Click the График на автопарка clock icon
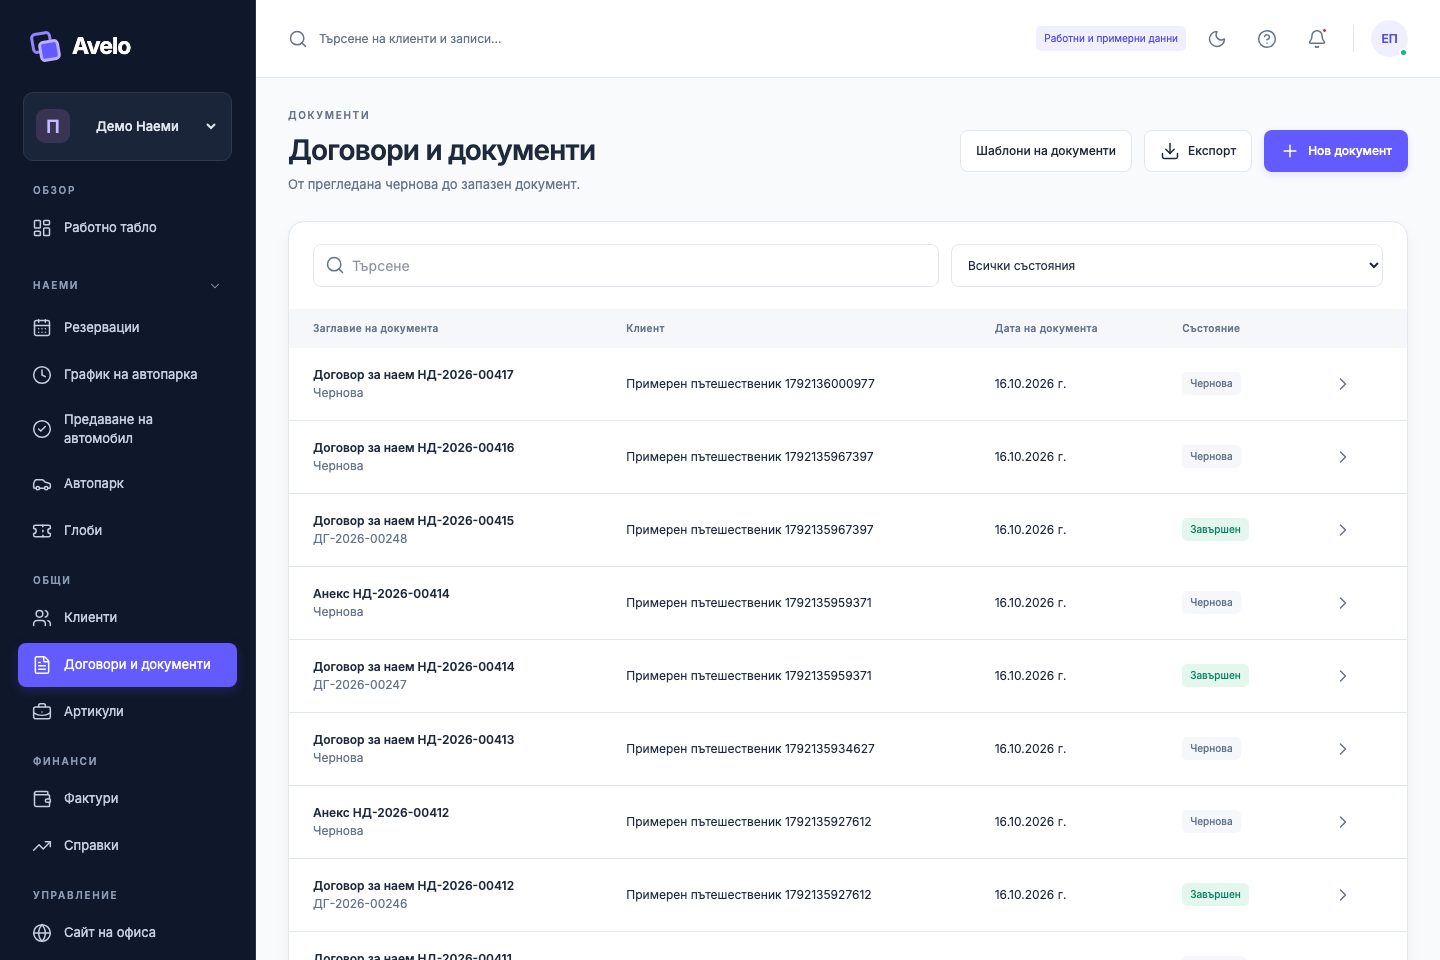The width and height of the screenshot is (1440, 960). click(42, 375)
